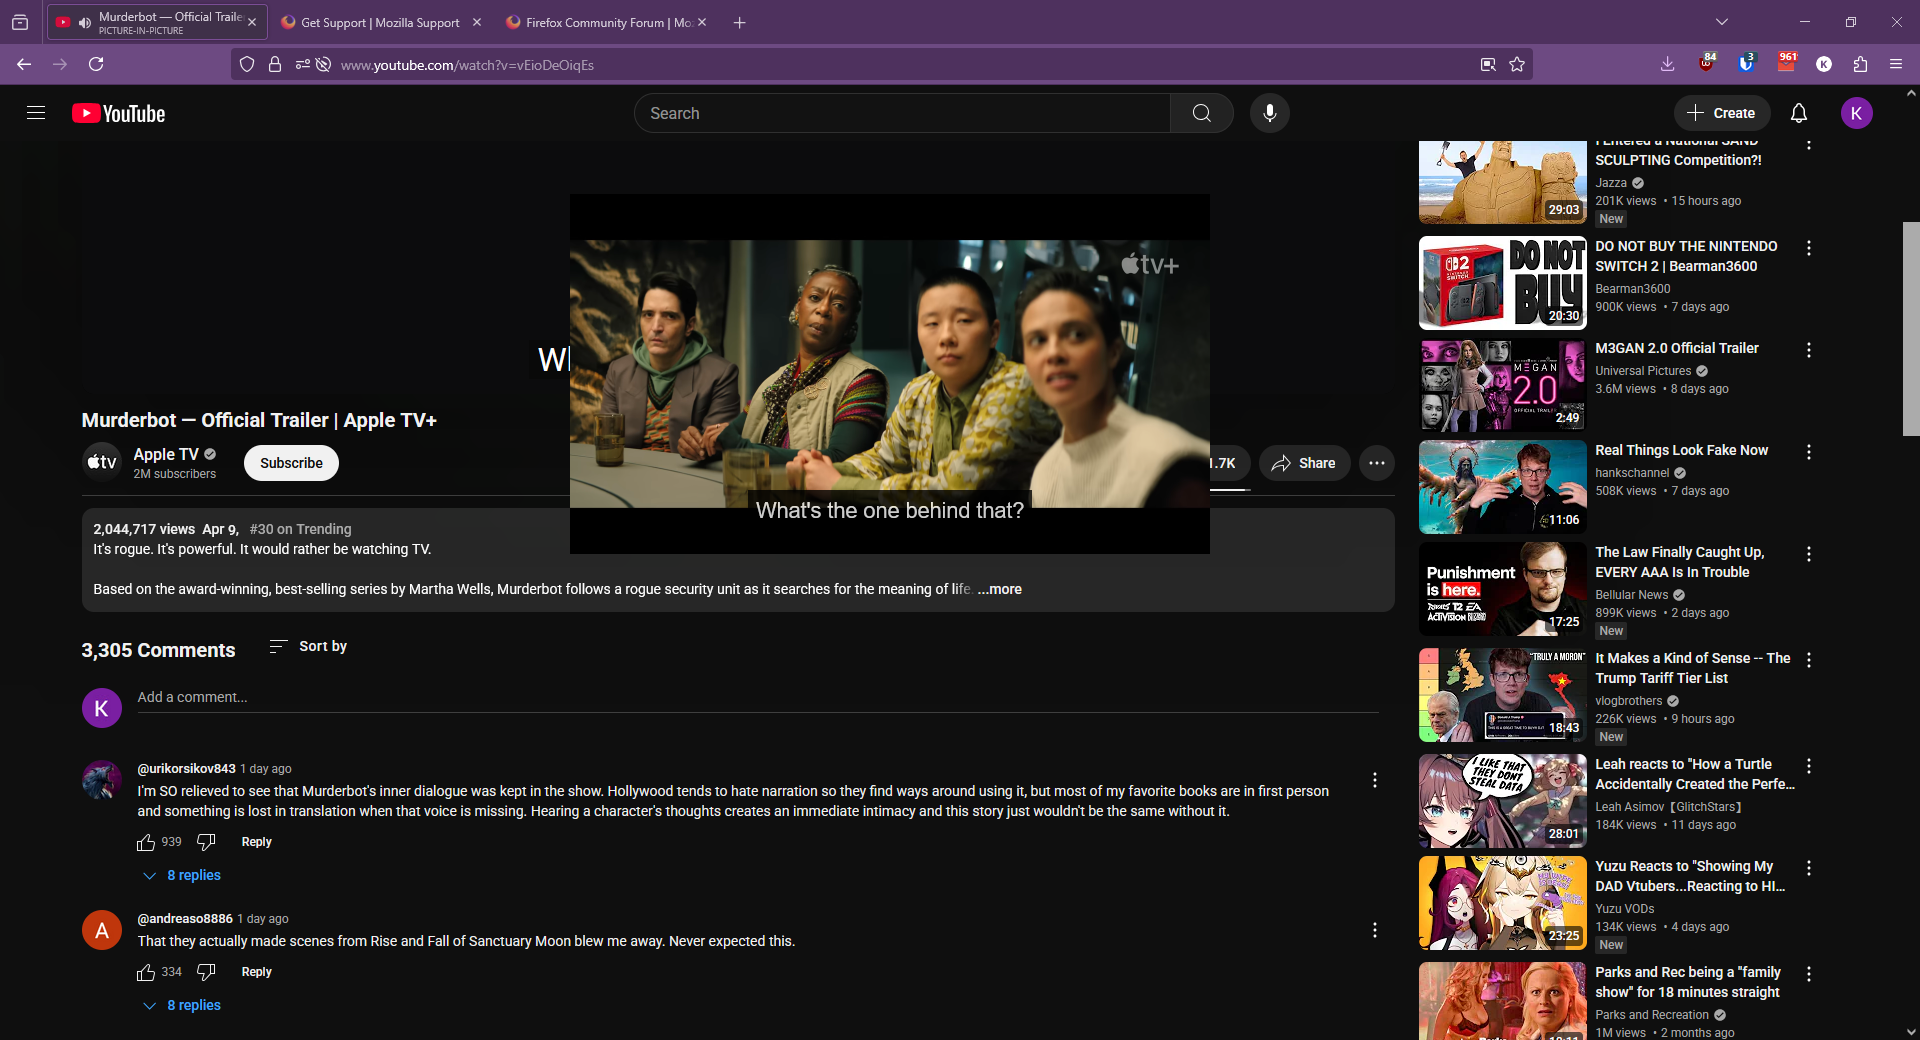
Task: Dislike the @andreaso8886 comment
Action: (206, 972)
